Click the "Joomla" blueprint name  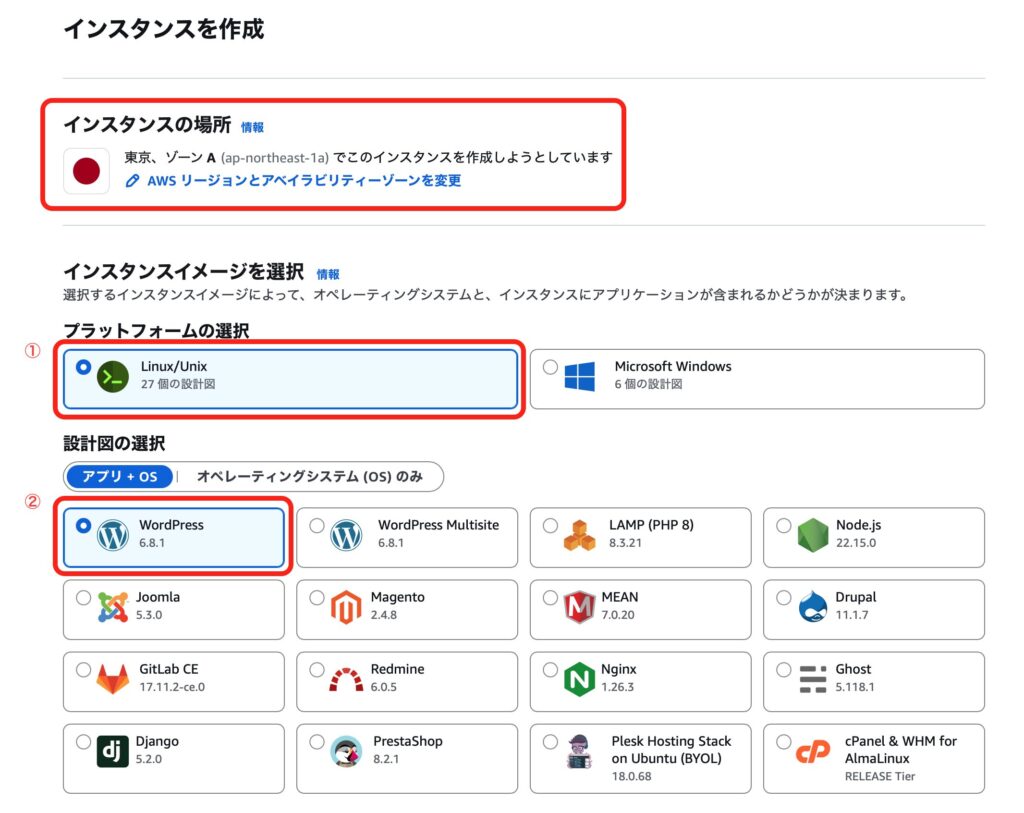[x=157, y=597]
